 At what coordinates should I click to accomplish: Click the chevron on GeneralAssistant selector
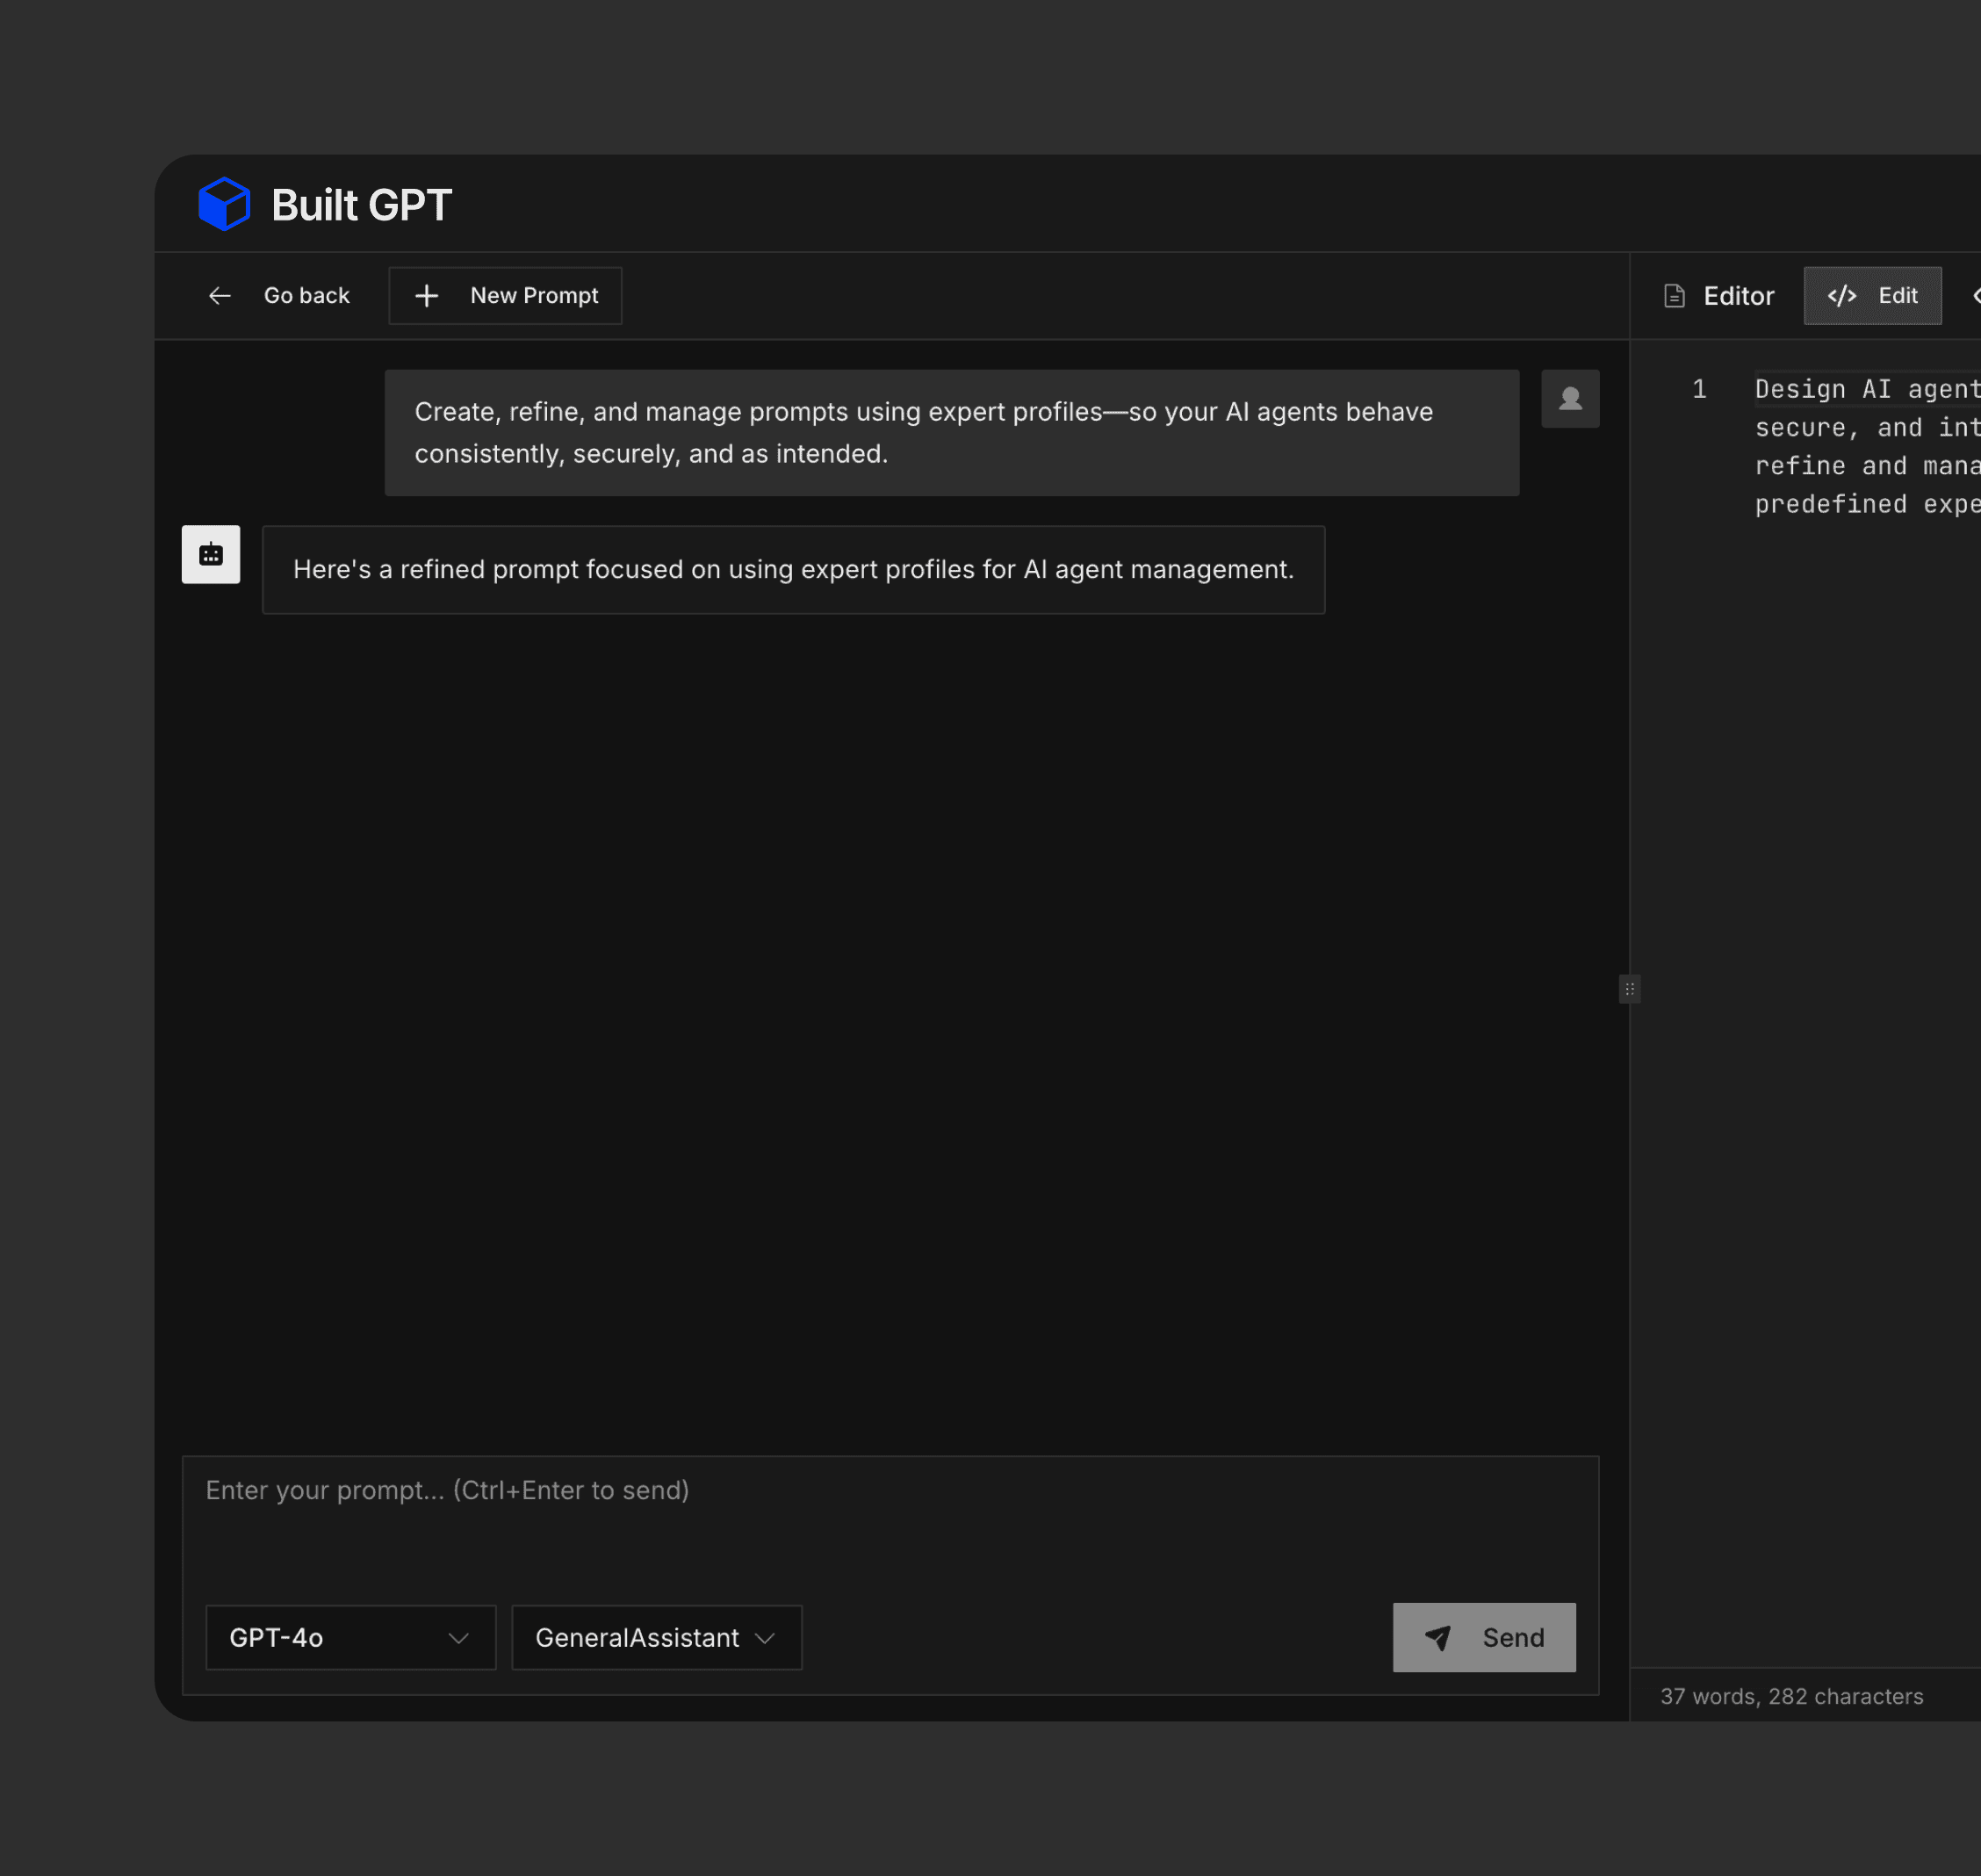(x=766, y=1638)
